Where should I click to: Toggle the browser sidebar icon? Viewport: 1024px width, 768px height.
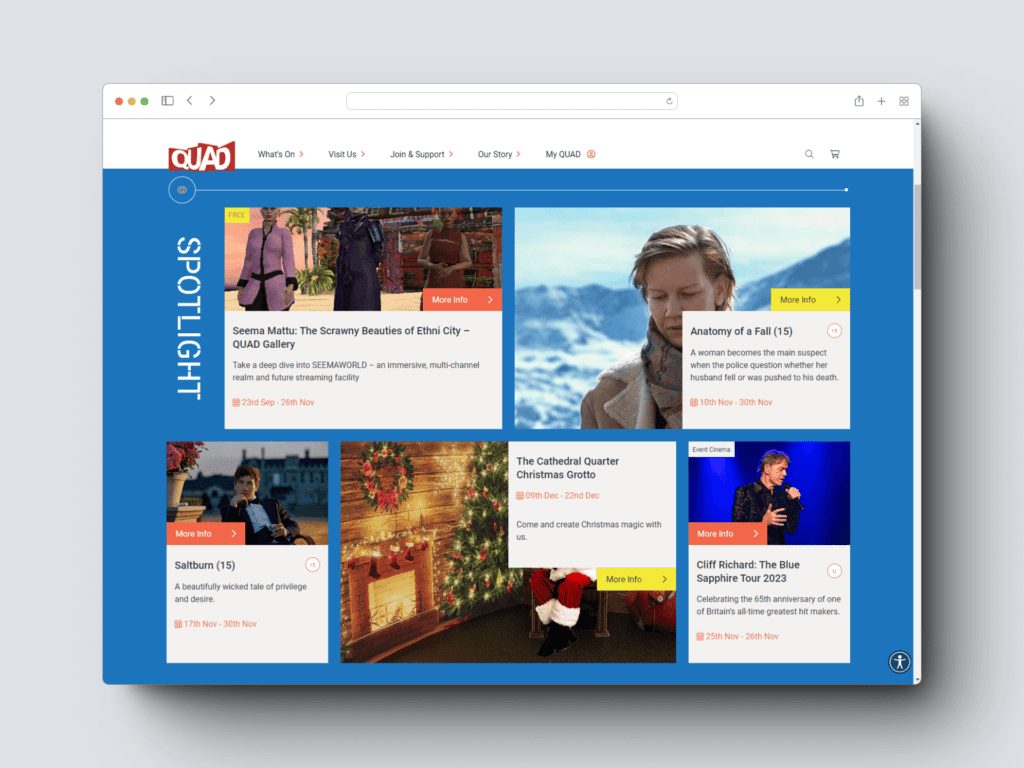pyautogui.click(x=166, y=100)
